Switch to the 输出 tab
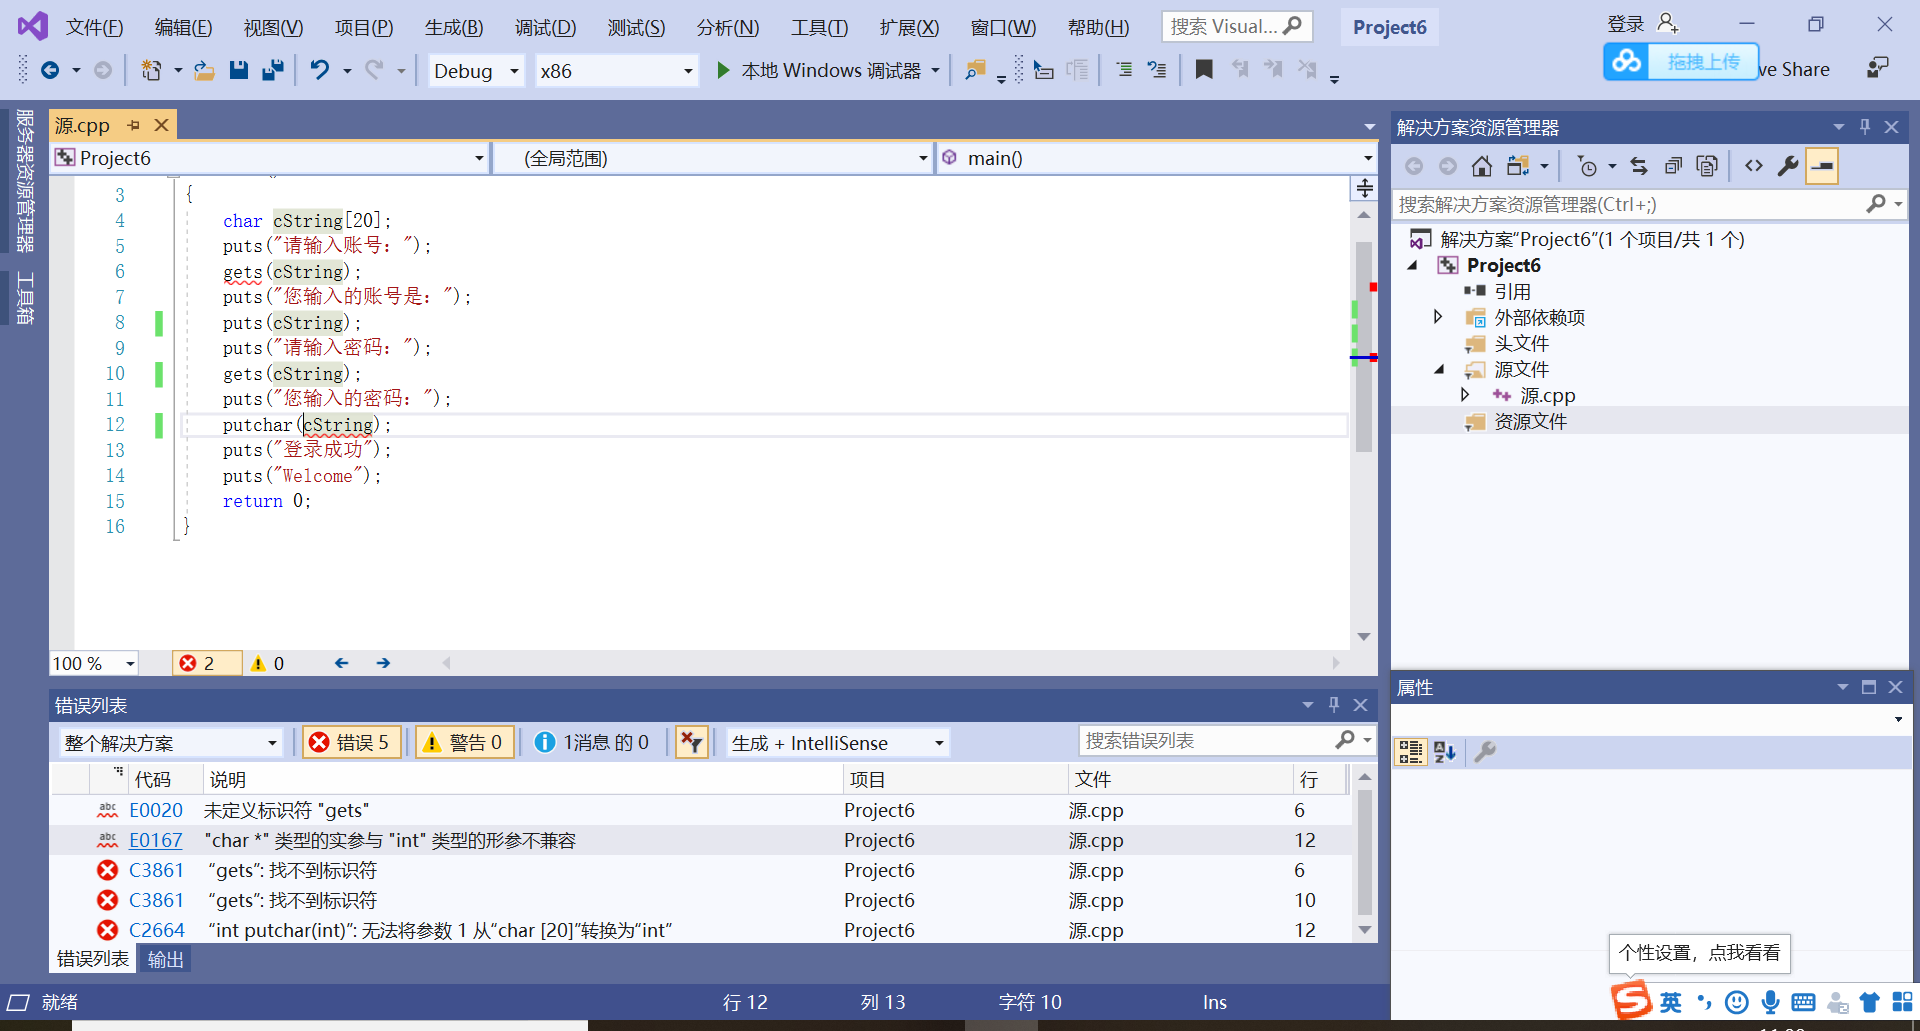The image size is (1920, 1031). [166, 959]
